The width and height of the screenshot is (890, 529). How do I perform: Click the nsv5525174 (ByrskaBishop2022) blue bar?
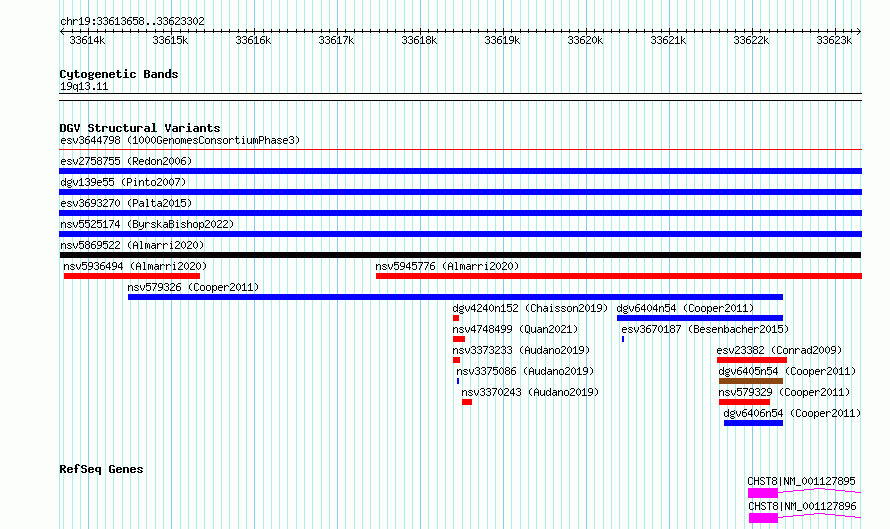460,234
